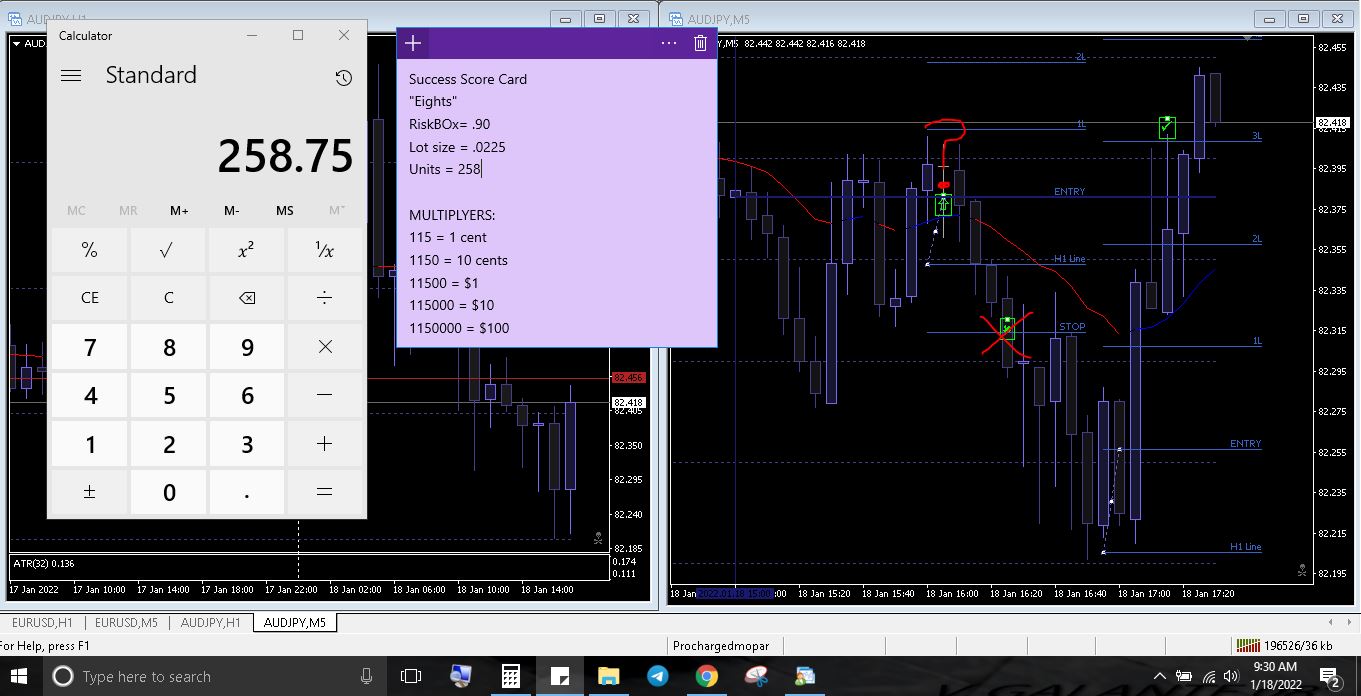Open the Action Center notifications icon

[1330, 677]
